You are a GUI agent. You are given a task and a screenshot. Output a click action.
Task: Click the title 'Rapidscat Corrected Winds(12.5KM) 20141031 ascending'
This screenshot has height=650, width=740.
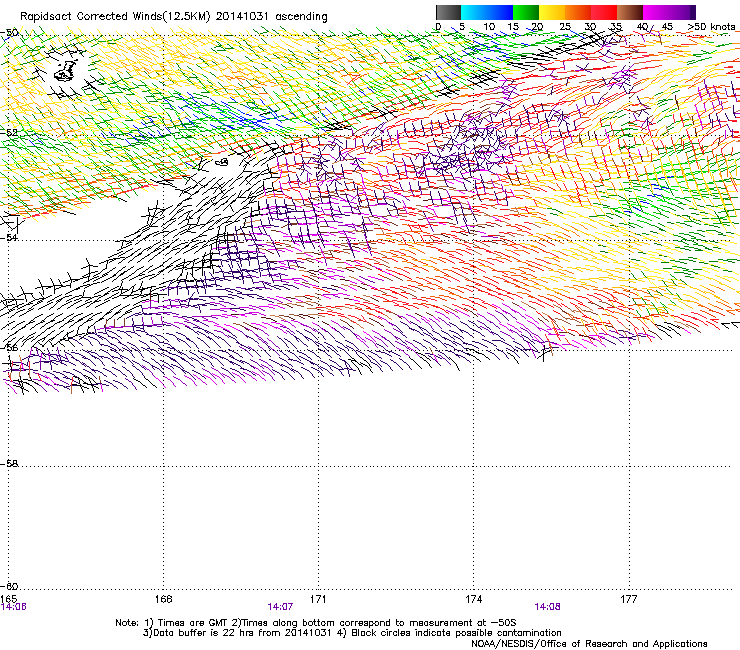174,17
